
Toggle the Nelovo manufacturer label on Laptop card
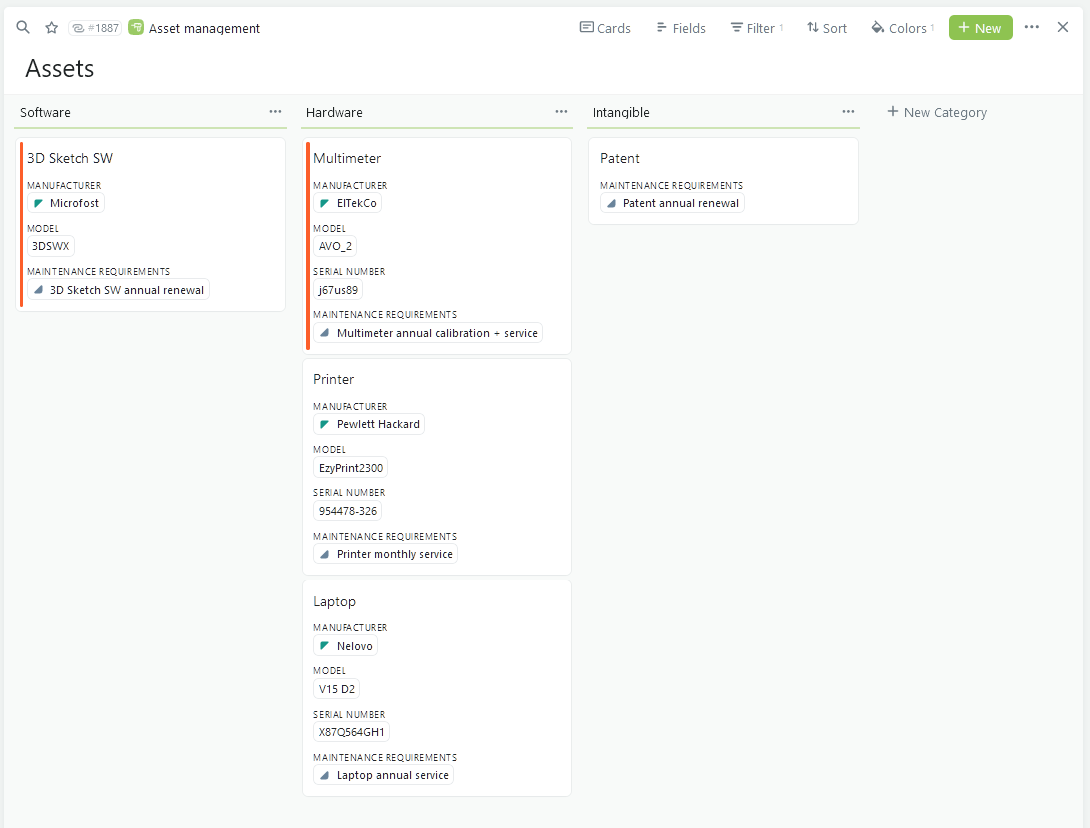345,645
